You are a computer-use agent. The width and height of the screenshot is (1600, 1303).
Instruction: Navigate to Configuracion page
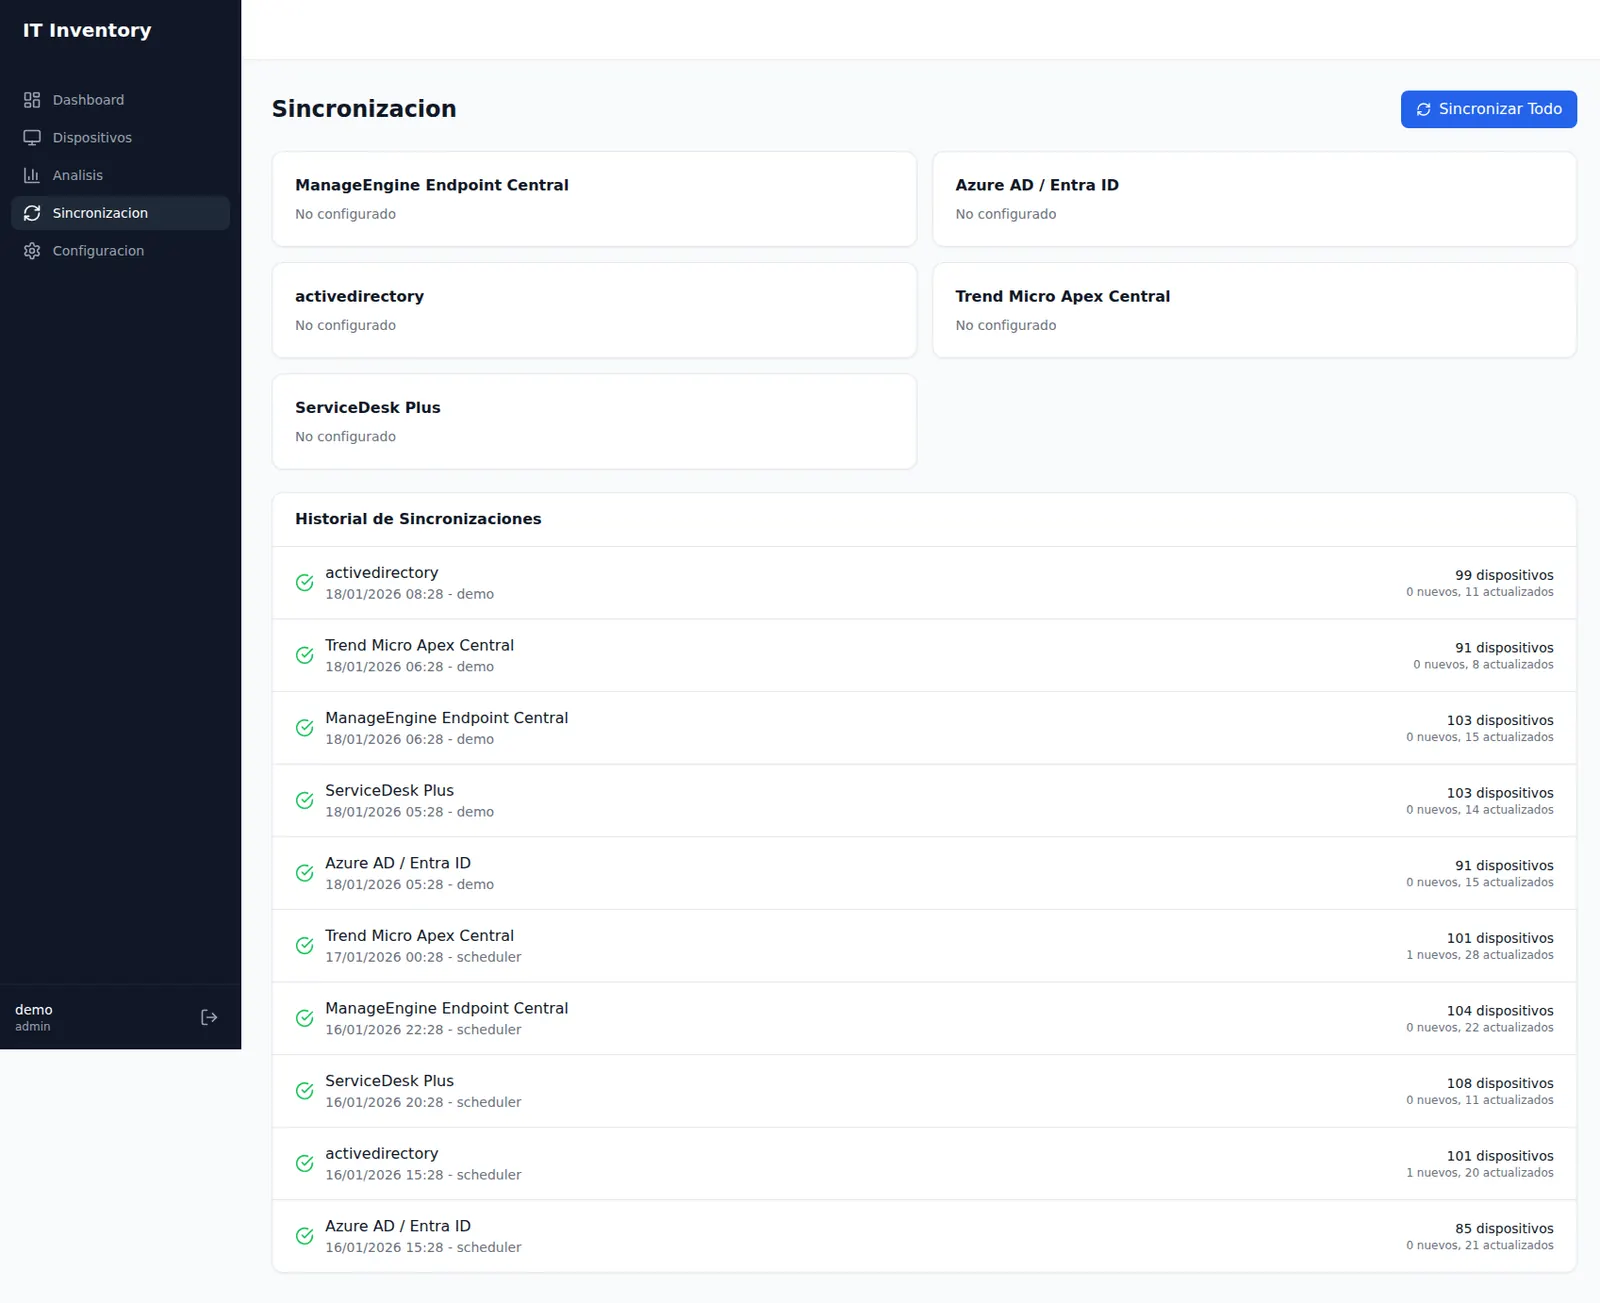pyautogui.click(x=120, y=251)
